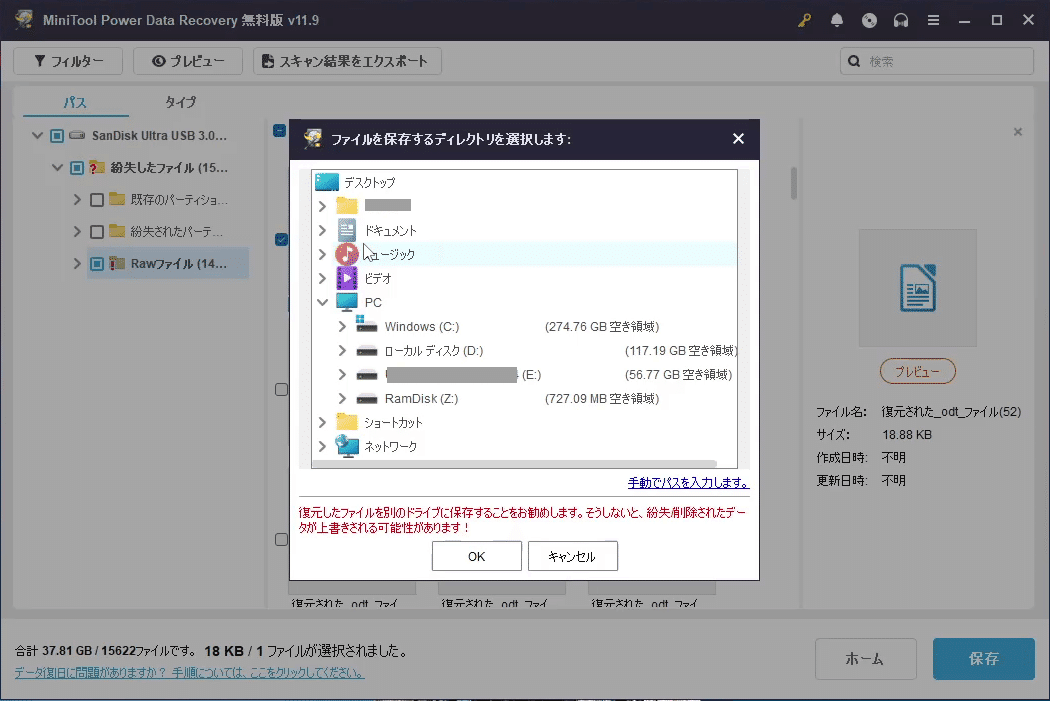This screenshot has height=701, width=1050.
Task: Click the ホーム button
Action: pyautogui.click(x=865, y=659)
